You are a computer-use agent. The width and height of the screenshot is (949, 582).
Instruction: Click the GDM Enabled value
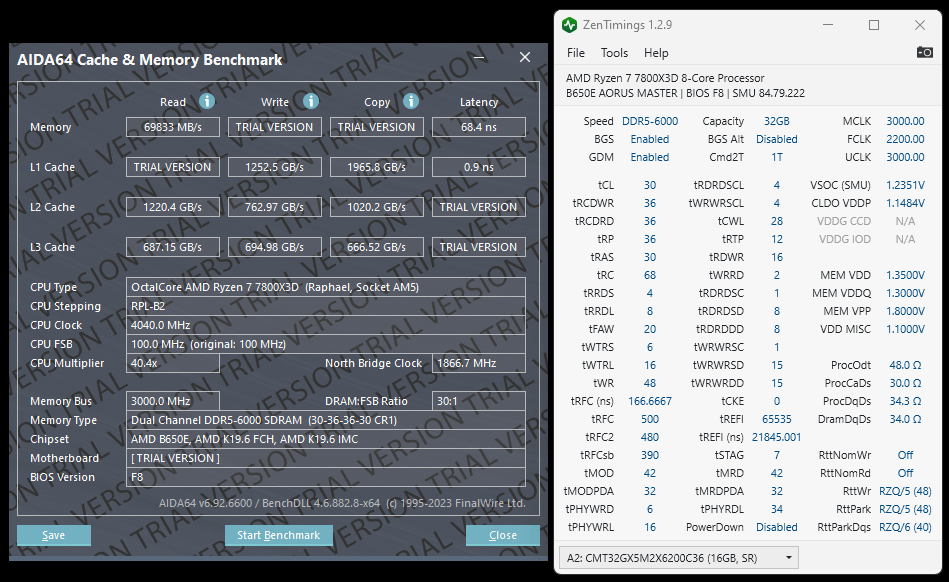pos(649,157)
